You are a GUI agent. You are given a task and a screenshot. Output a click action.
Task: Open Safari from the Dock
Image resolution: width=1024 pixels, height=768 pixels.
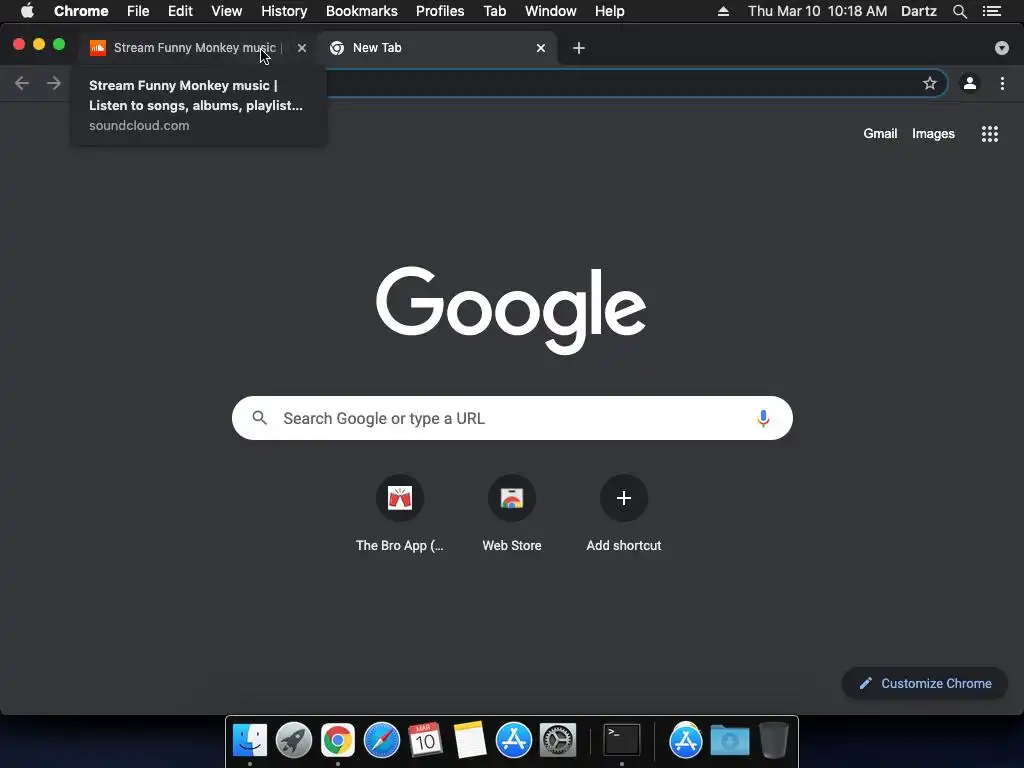[381, 740]
